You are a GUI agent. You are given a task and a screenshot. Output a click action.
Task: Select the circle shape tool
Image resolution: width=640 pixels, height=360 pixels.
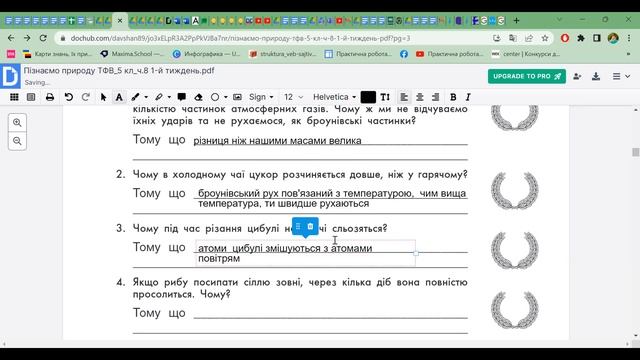click(x=215, y=97)
